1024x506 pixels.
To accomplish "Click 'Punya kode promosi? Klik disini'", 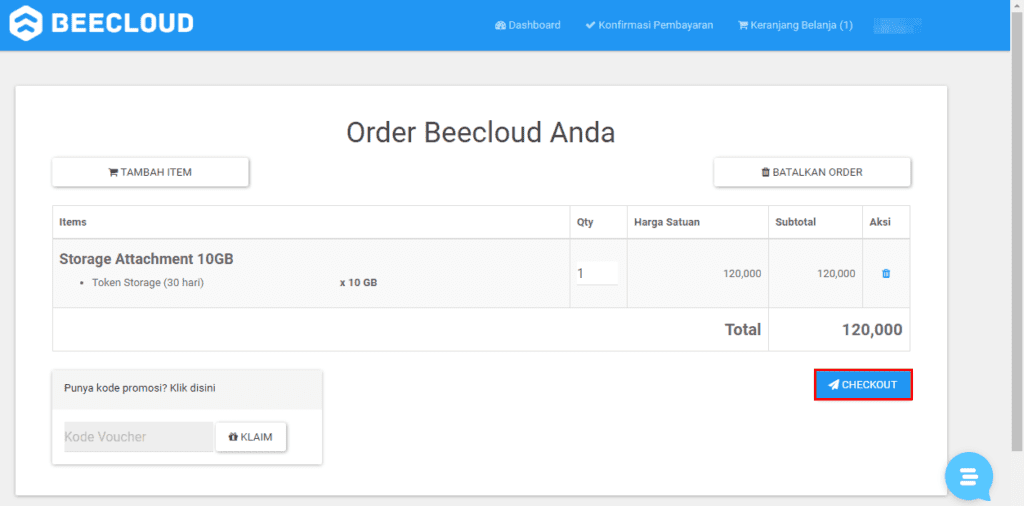I will tap(140, 388).
